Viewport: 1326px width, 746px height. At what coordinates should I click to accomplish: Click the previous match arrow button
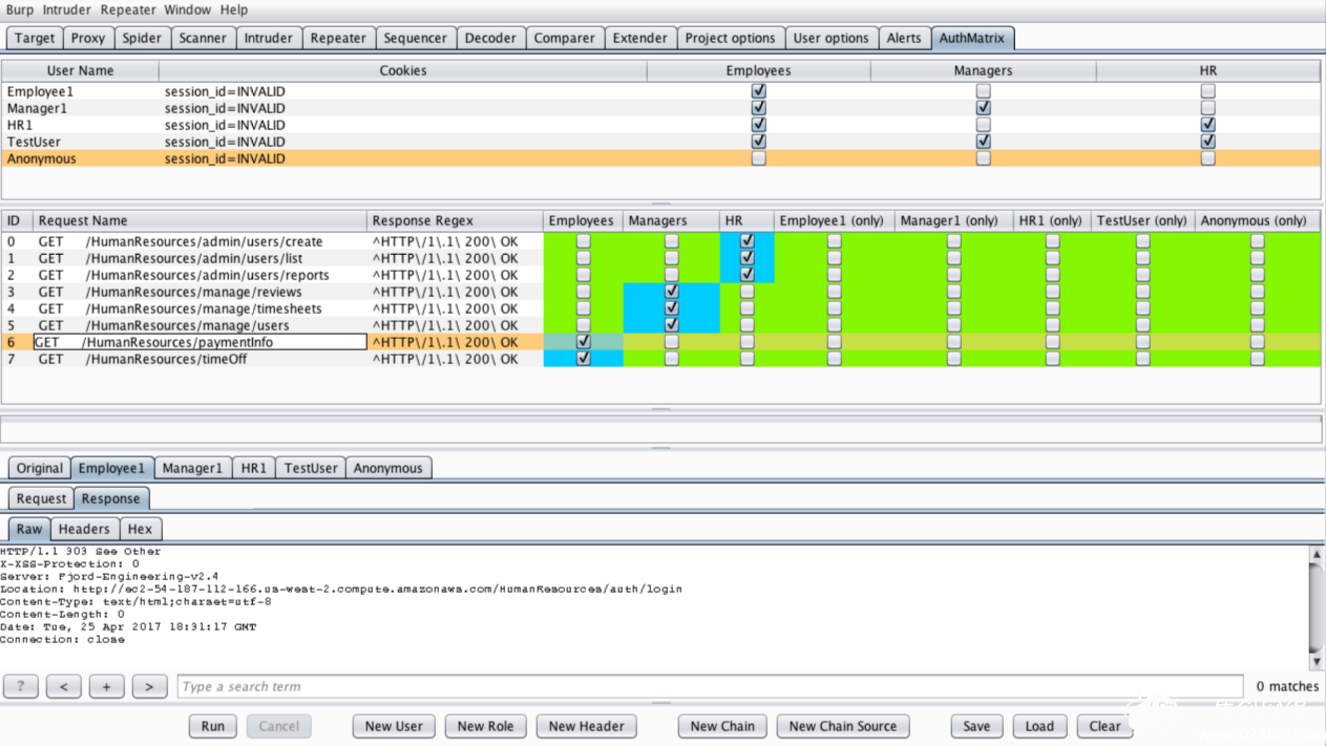(x=64, y=687)
